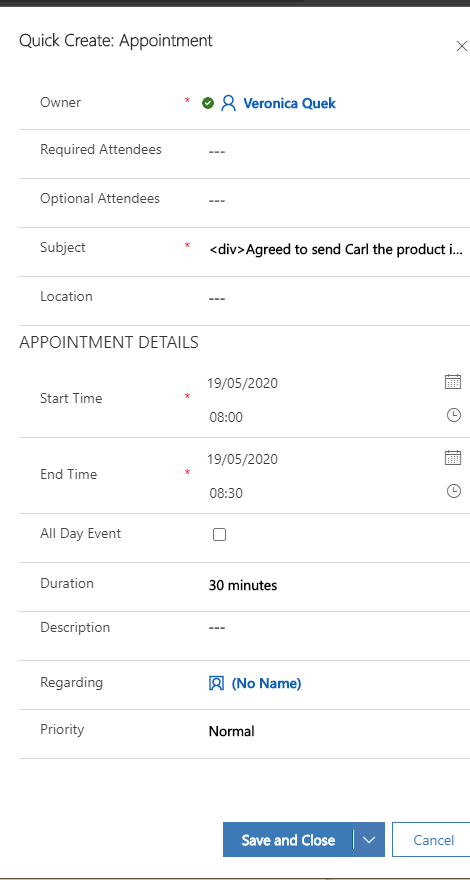Viewport: 470px width, 880px height.
Task: Open the Start Time calendar date picker
Action: coord(453,382)
